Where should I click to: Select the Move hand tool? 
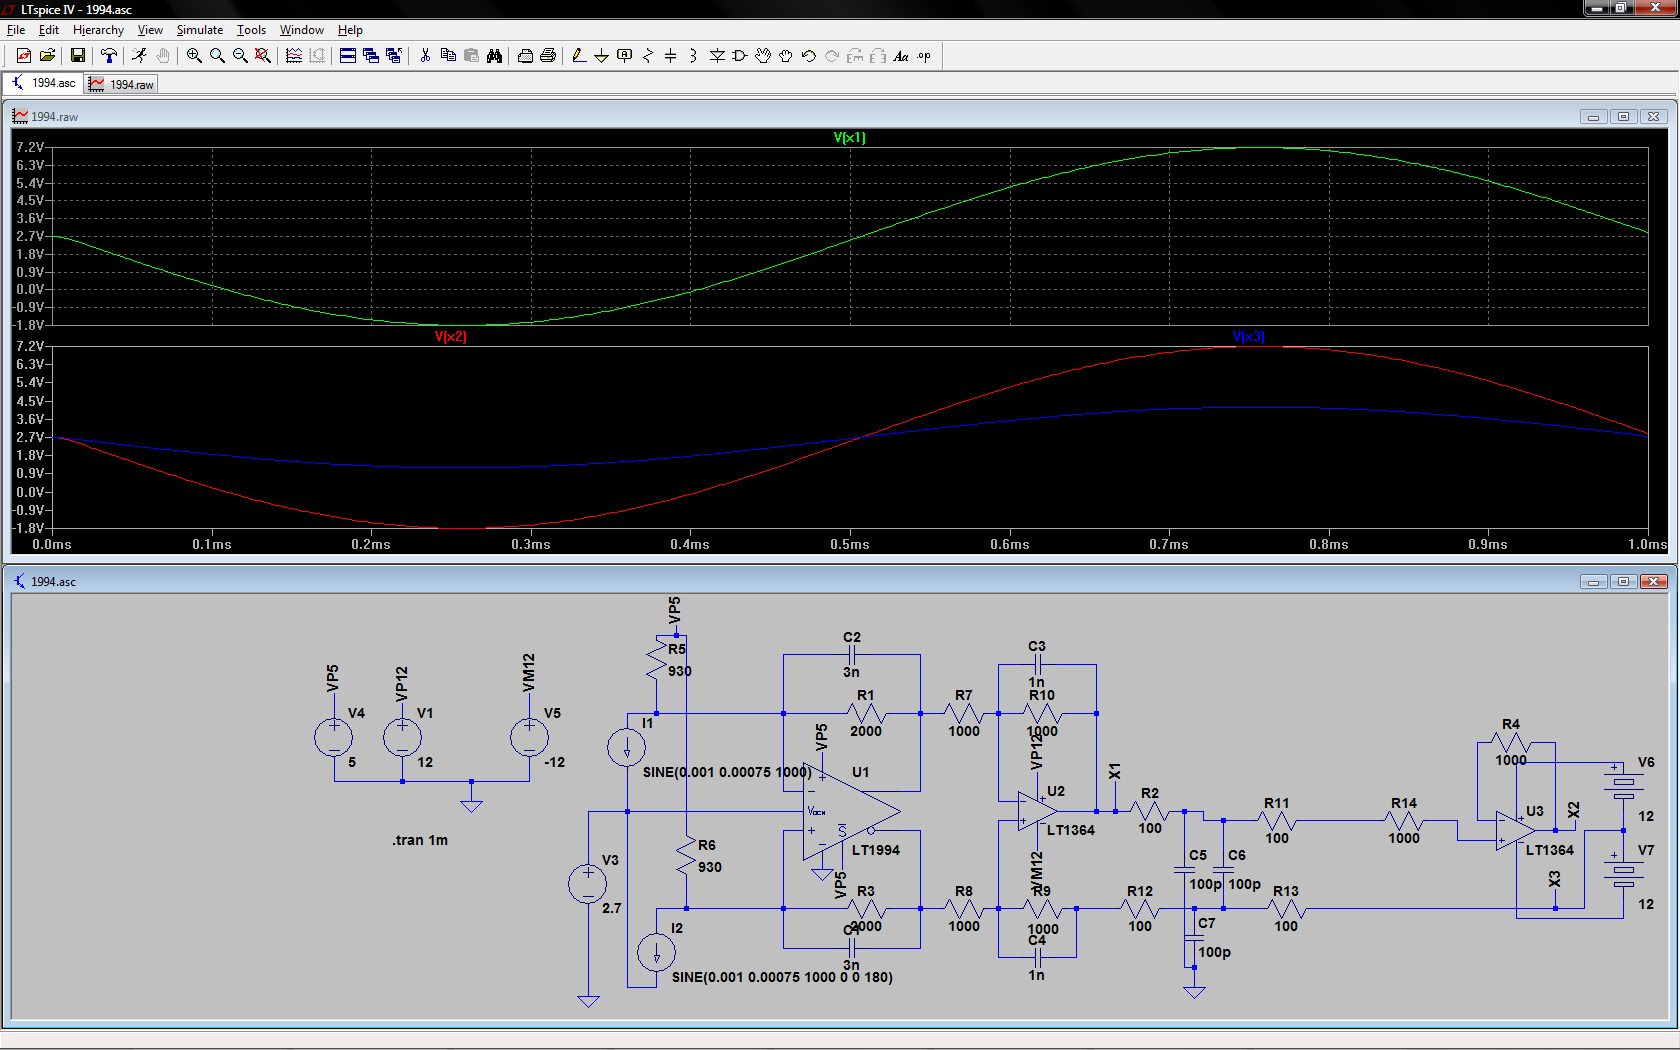(763, 56)
